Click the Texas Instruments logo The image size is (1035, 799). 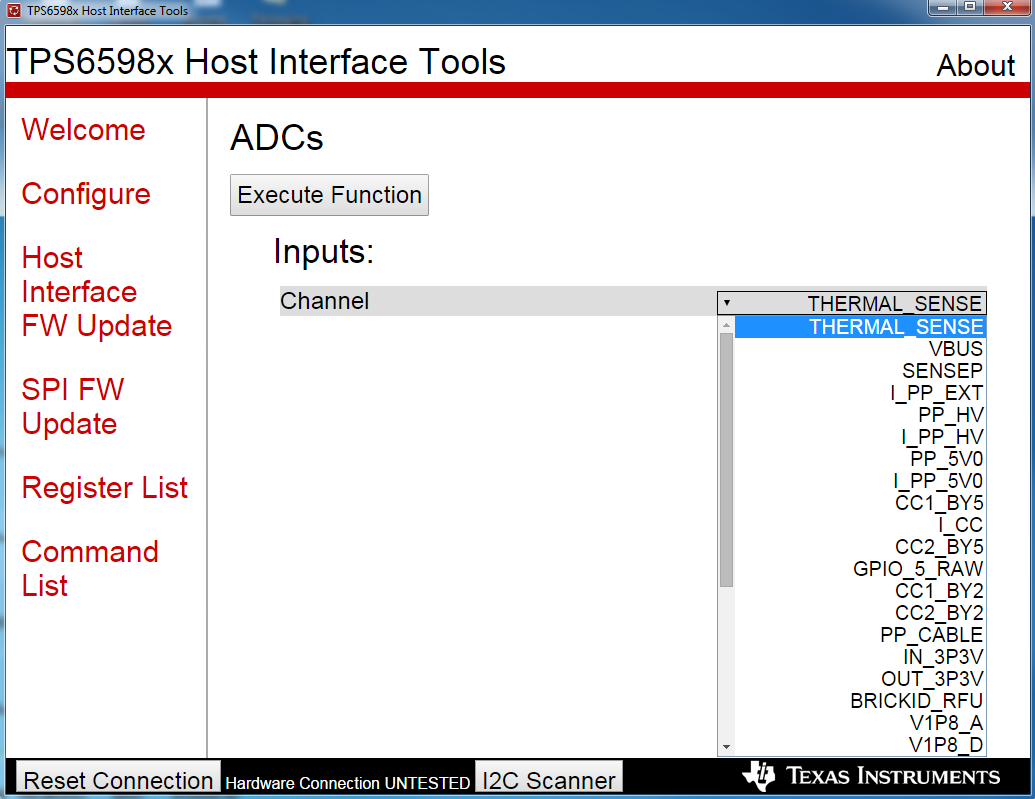tap(871, 776)
